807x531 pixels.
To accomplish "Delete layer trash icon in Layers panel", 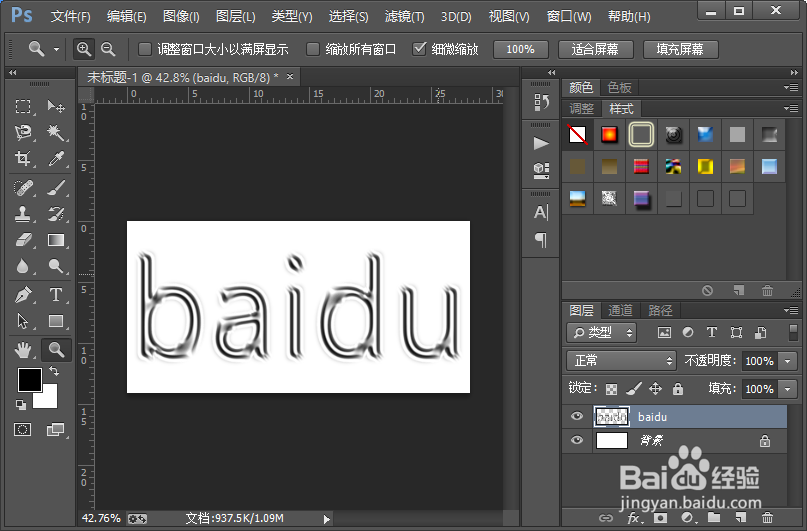I will [767, 518].
